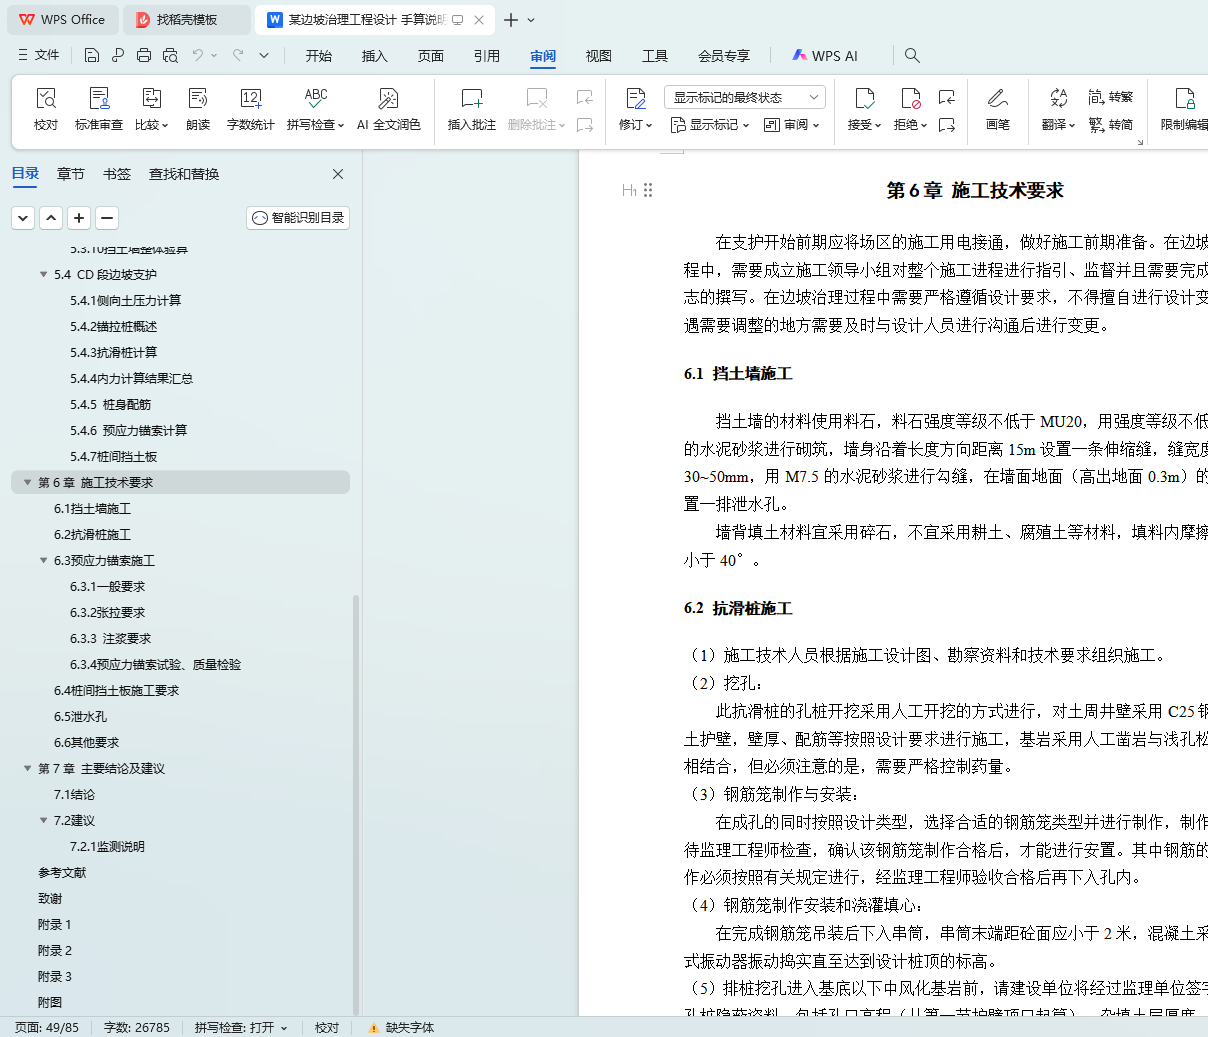Jump to 参考文献 in outline
1208x1037 pixels.
tap(62, 873)
